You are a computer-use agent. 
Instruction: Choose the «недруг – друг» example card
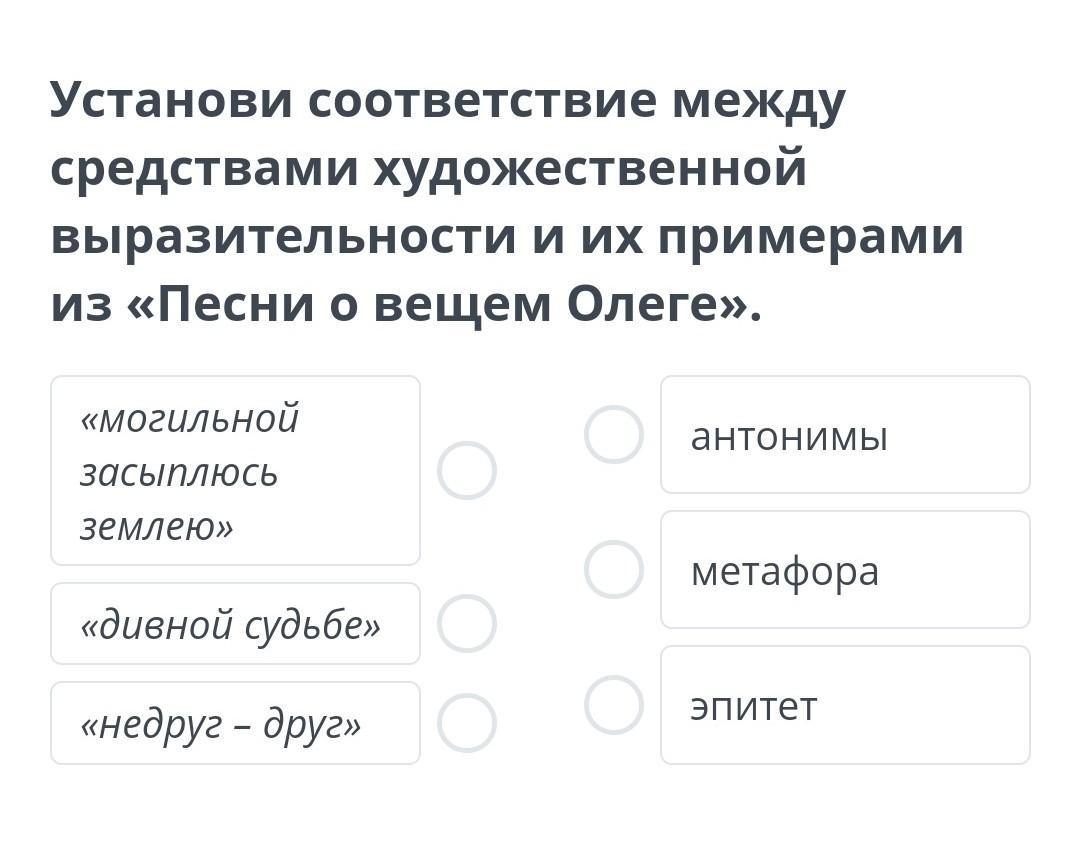pos(235,723)
